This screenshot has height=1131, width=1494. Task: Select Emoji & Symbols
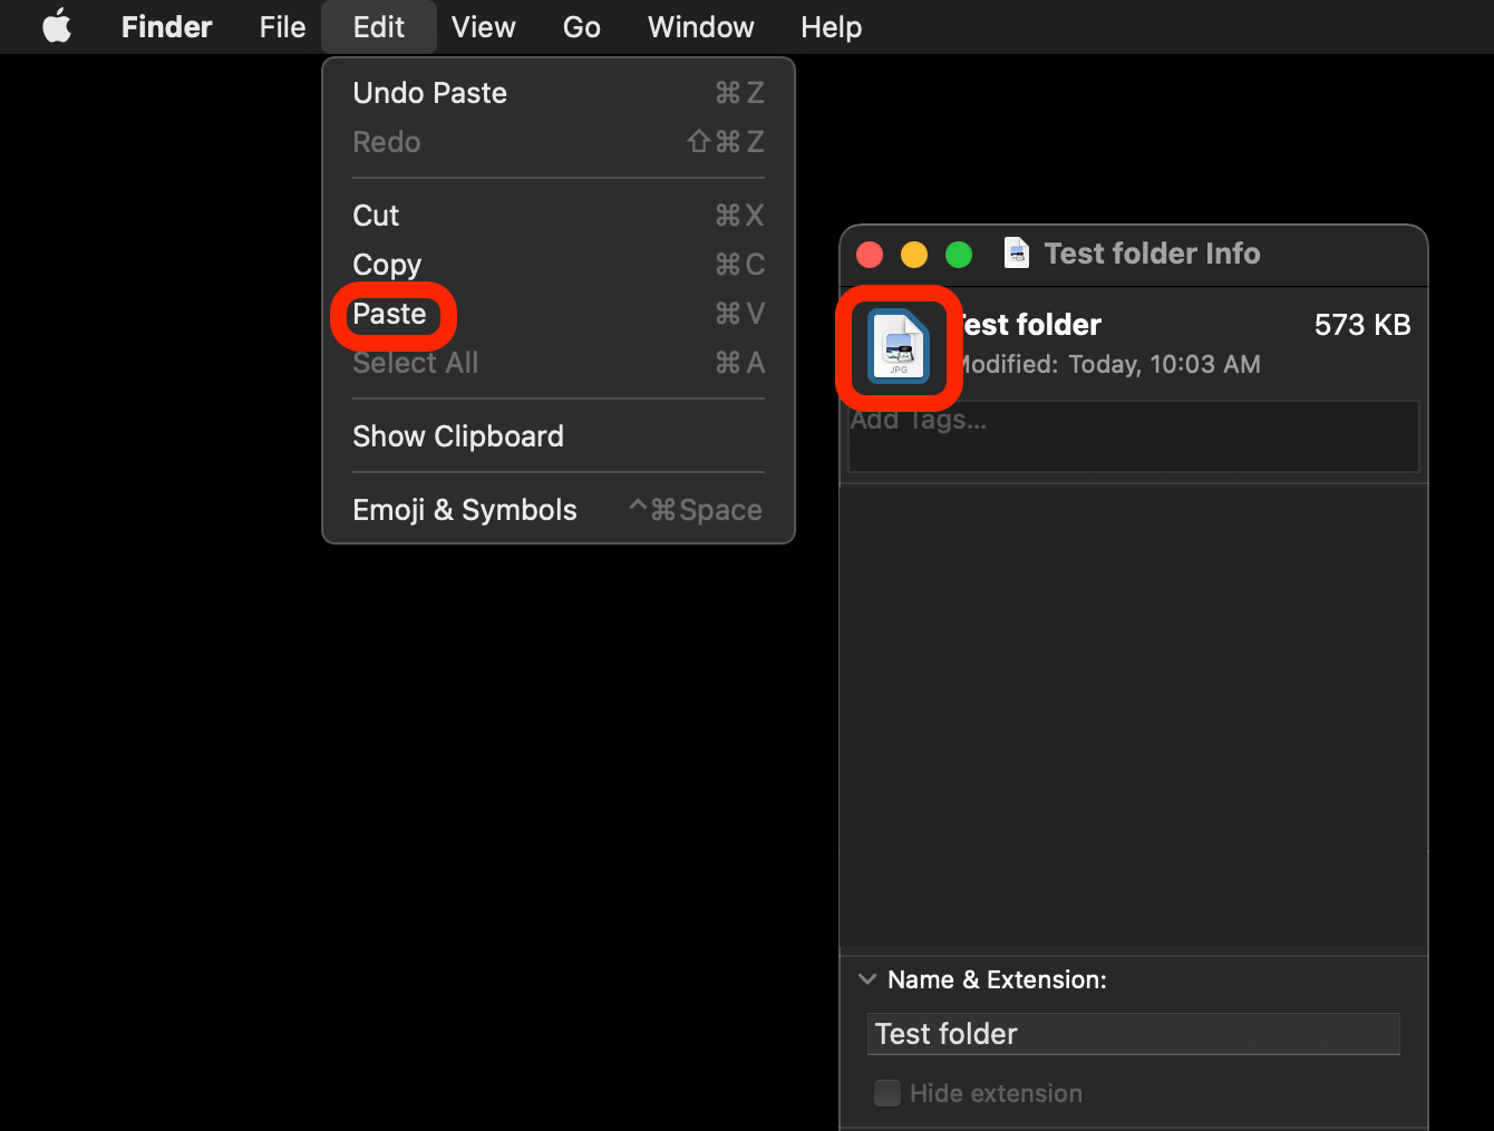[464, 509]
